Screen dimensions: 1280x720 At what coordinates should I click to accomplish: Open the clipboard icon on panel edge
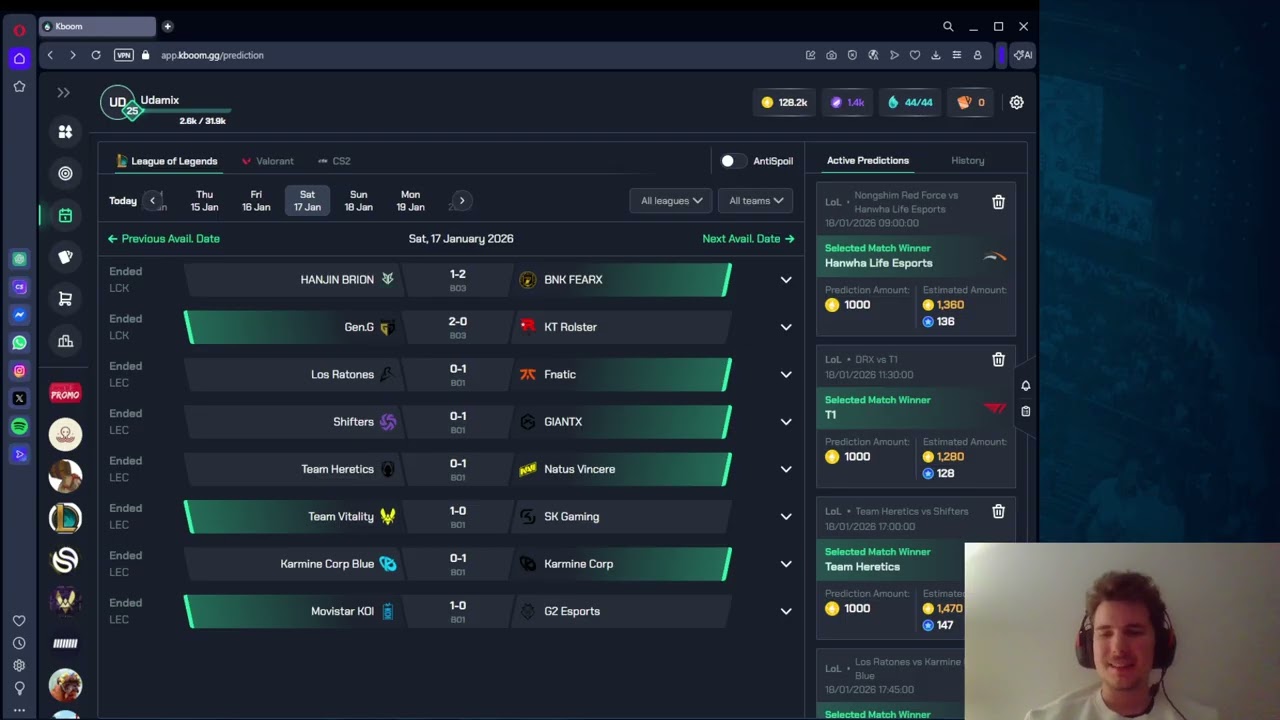[x=1025, y=411]
